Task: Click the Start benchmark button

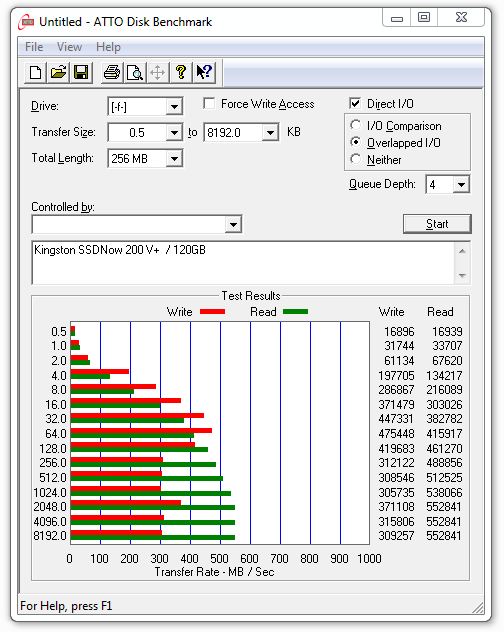Action: [437, 224]
